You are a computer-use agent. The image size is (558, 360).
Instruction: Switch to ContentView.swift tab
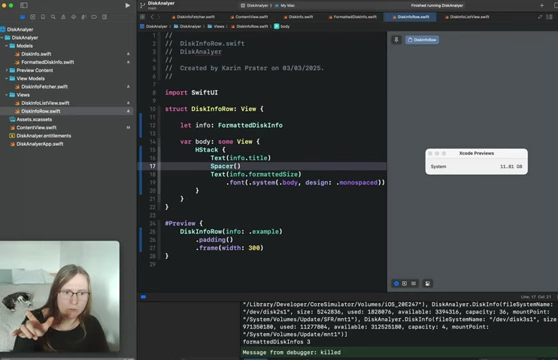[249, 17]
